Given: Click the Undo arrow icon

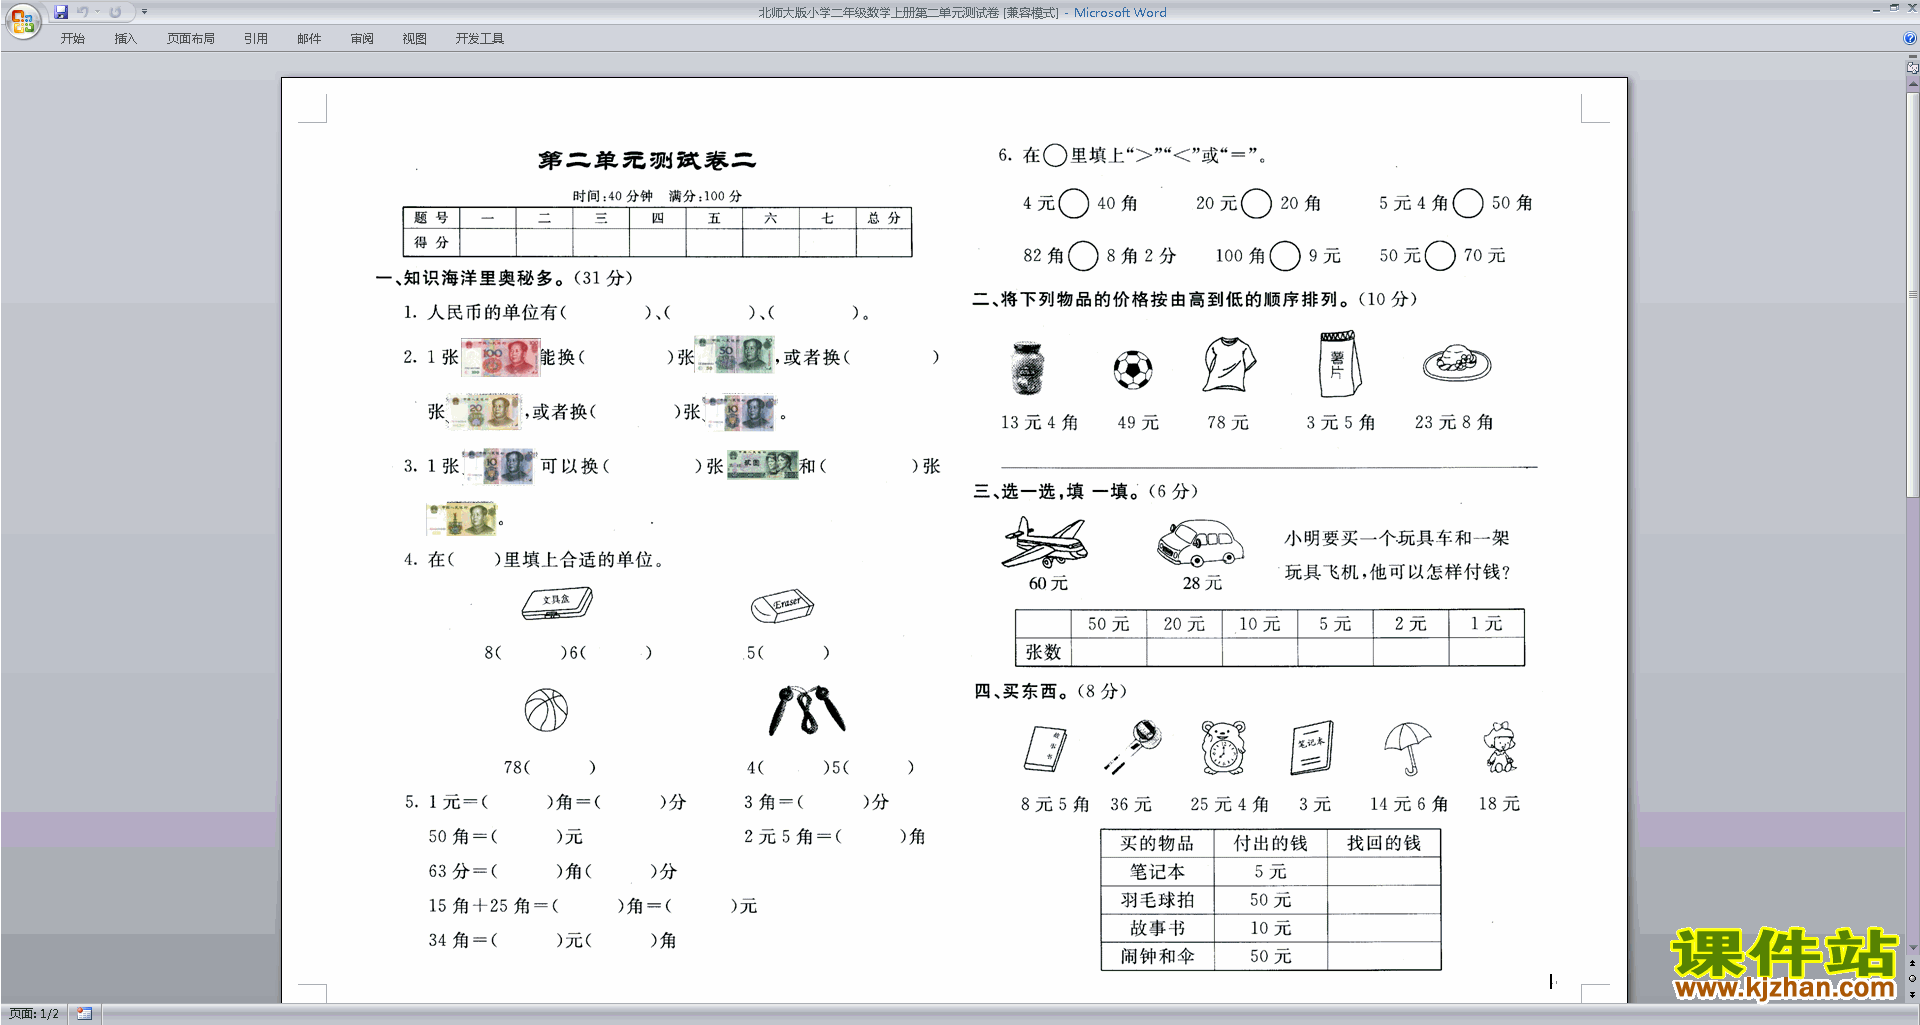Looking at the screenshot, I should click(83, 12).
